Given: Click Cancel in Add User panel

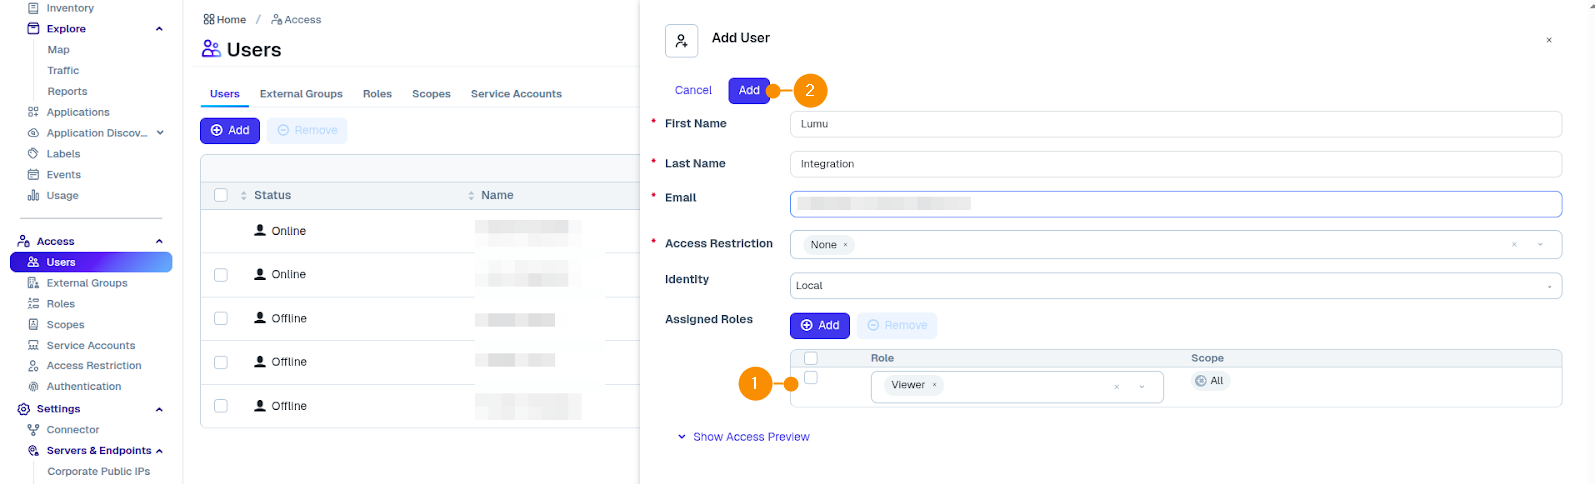Looking at the screenshot, I should click(693, 90).
